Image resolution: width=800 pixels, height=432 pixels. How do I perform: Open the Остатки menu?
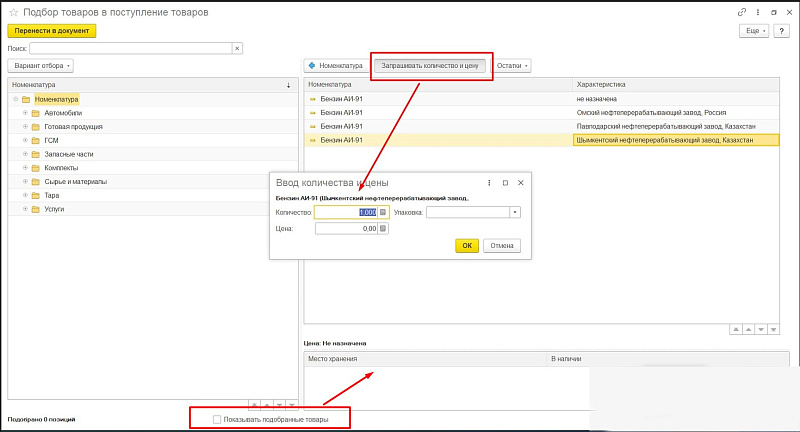pyautogui.click(x=513, y=66)
